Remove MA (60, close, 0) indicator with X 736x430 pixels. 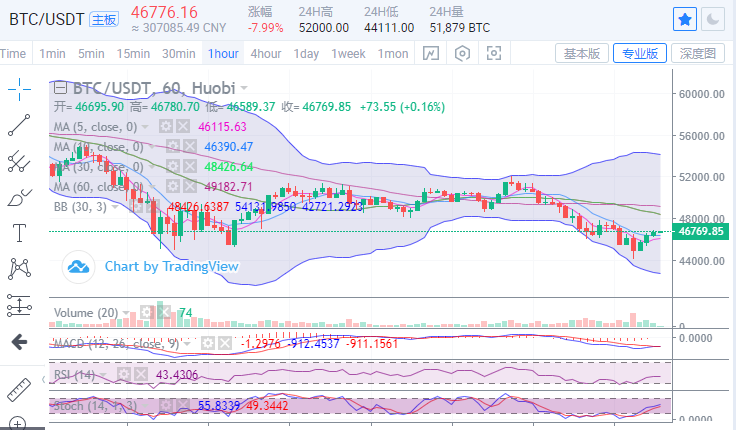(190, 186)
